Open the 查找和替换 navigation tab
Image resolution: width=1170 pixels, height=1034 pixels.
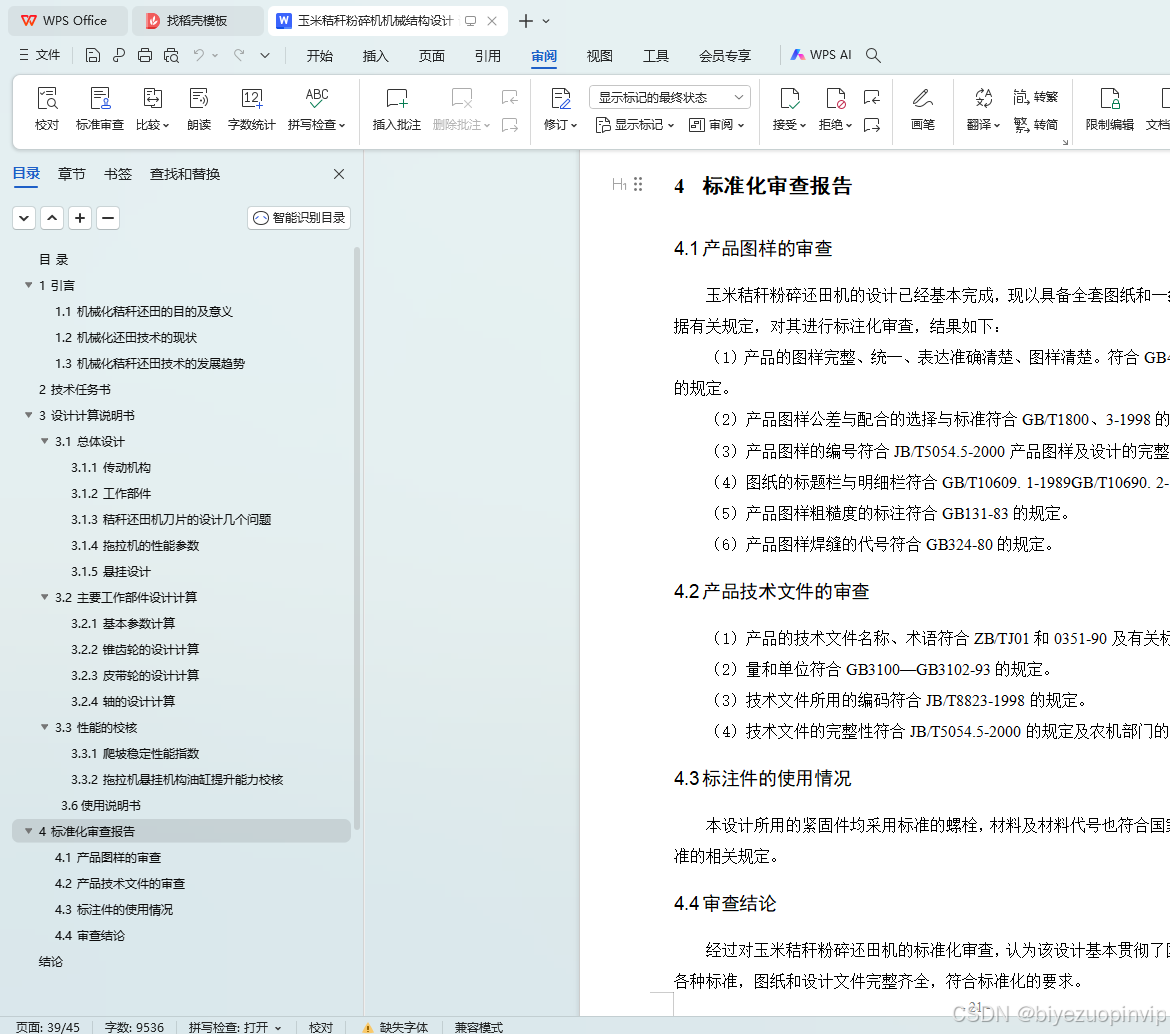(185, 174)
